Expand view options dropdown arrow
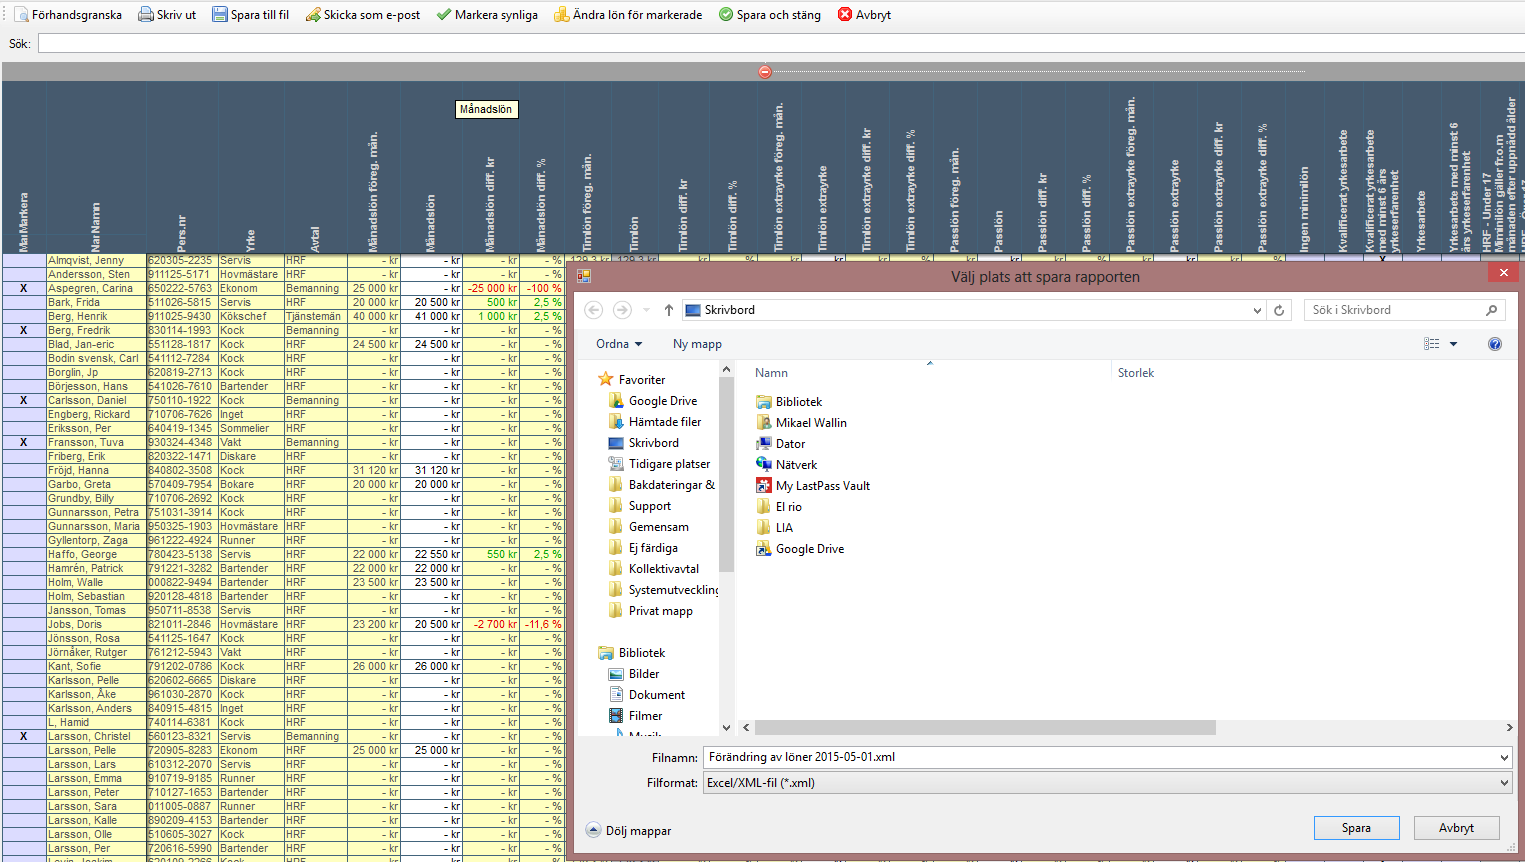Screen dimensions: 1525x862 pyautogui.click(x=1453, y=344)
